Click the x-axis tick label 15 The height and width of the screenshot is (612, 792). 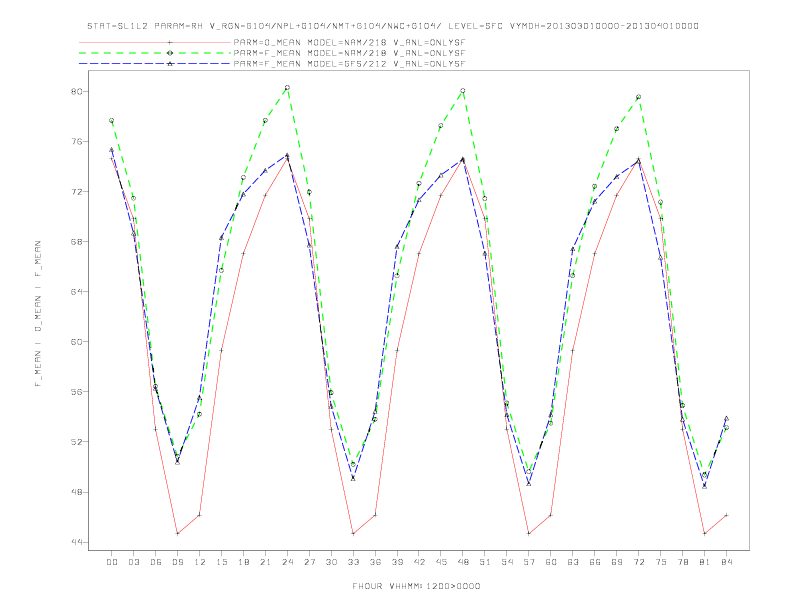(x=221, y=562)
